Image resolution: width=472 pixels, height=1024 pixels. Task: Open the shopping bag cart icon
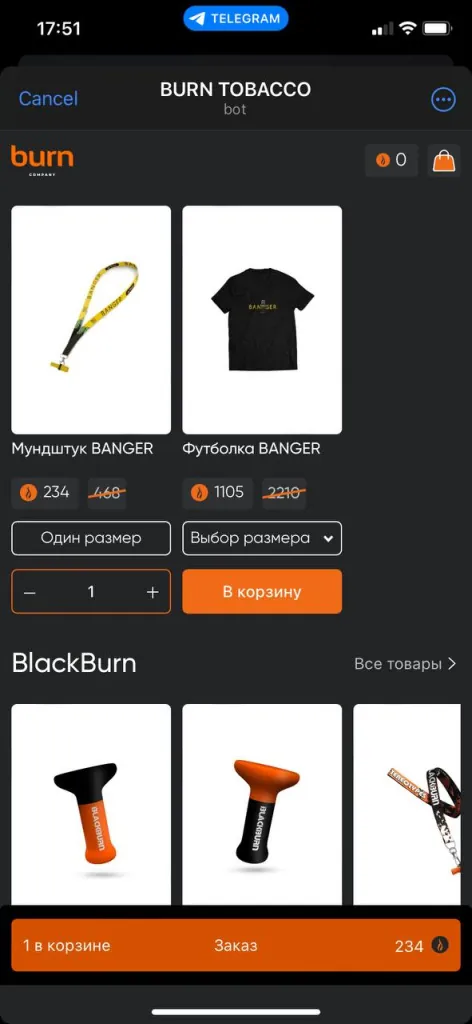[x=443, y=160]
